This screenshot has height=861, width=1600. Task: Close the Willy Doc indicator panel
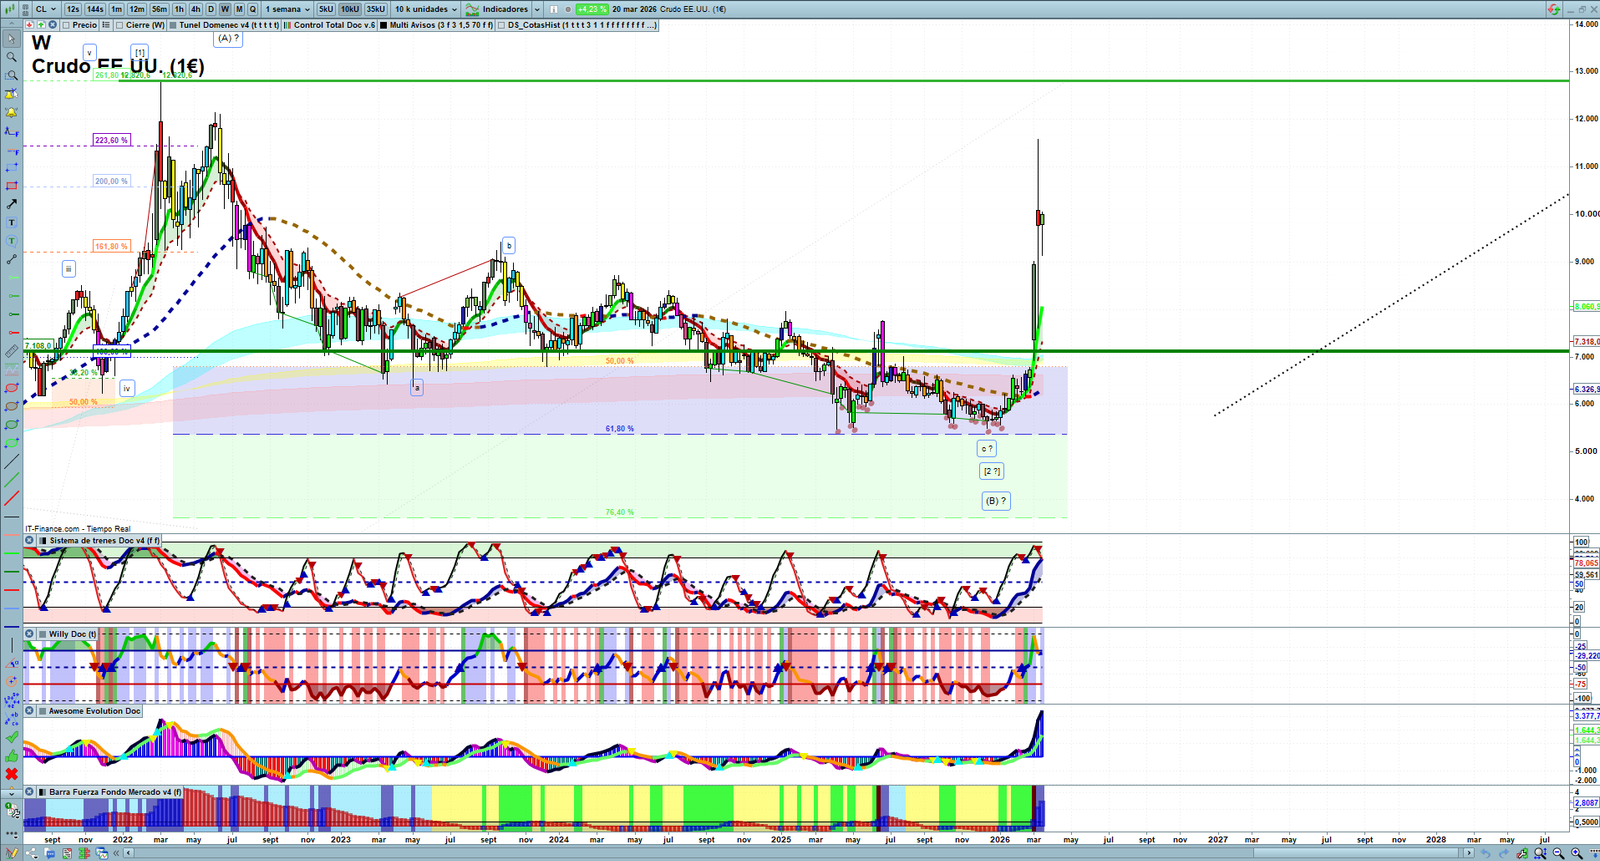(30, 634)
